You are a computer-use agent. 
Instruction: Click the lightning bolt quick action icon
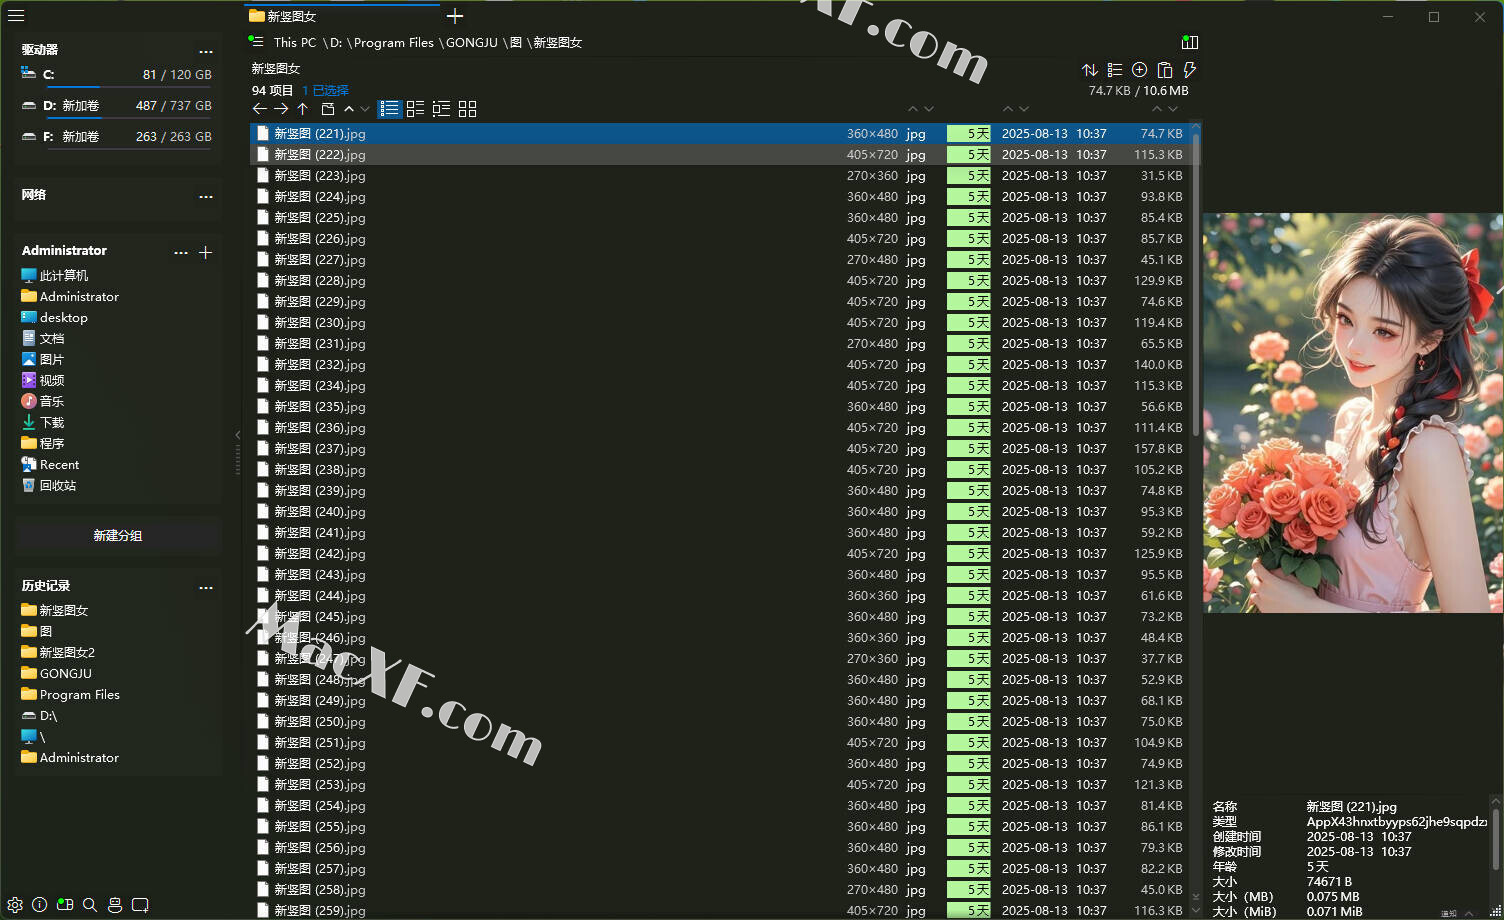(1189, 70)
